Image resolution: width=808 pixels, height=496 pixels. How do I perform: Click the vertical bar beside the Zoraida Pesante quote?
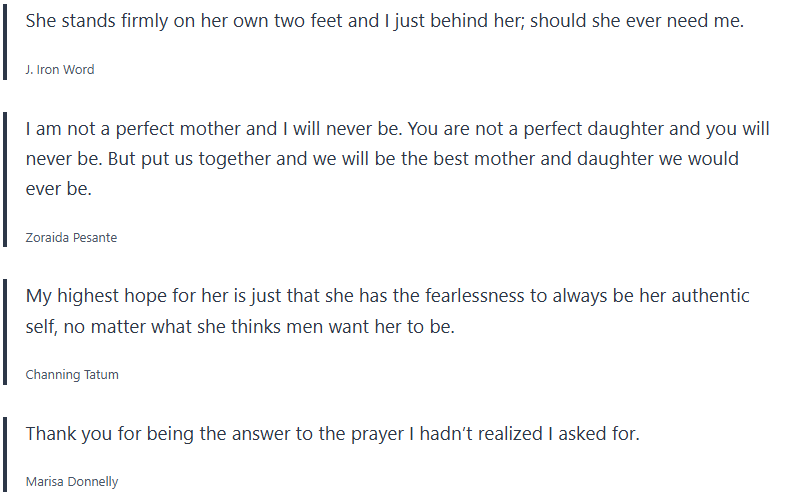(x=5, y=178)
